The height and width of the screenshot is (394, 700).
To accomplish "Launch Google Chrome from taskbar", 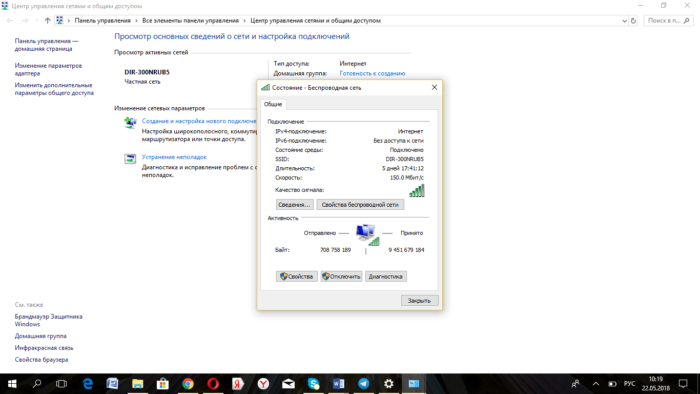I will (x=188, y=384).
